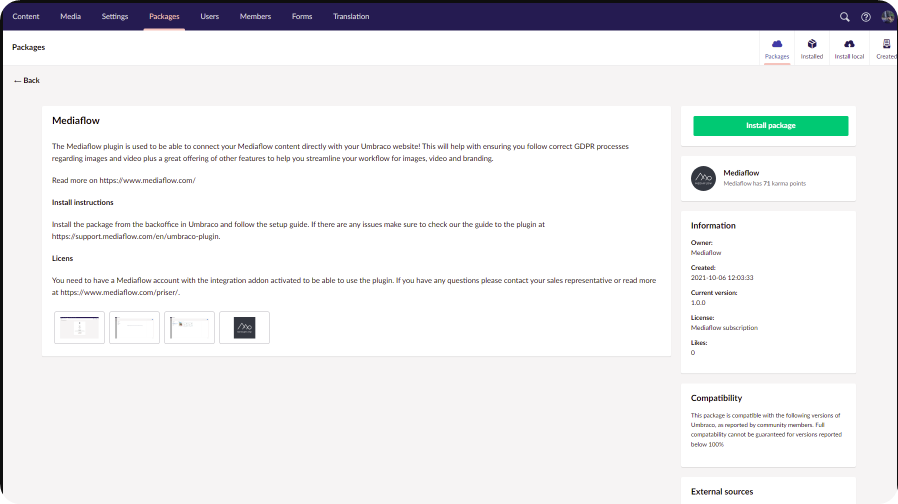Open the Forms section
Screen dimensions: 898x504
(302, 17)
